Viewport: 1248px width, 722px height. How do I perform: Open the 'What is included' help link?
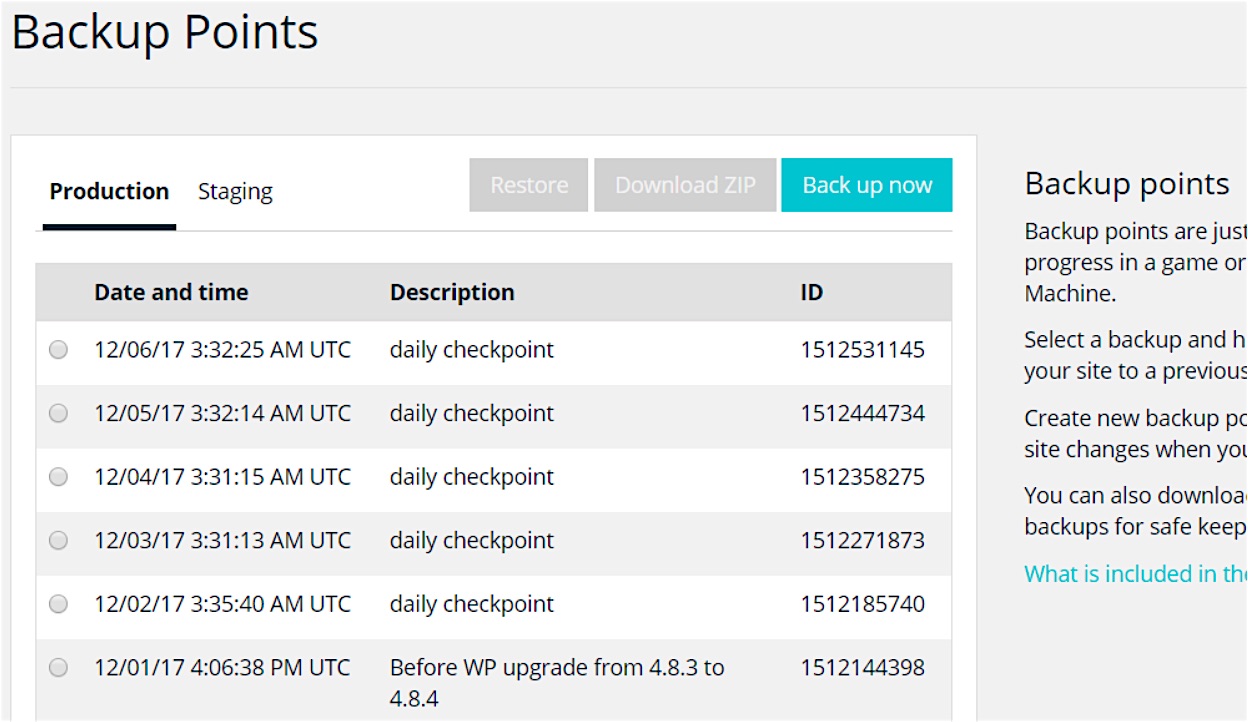tap(1135, 574)
